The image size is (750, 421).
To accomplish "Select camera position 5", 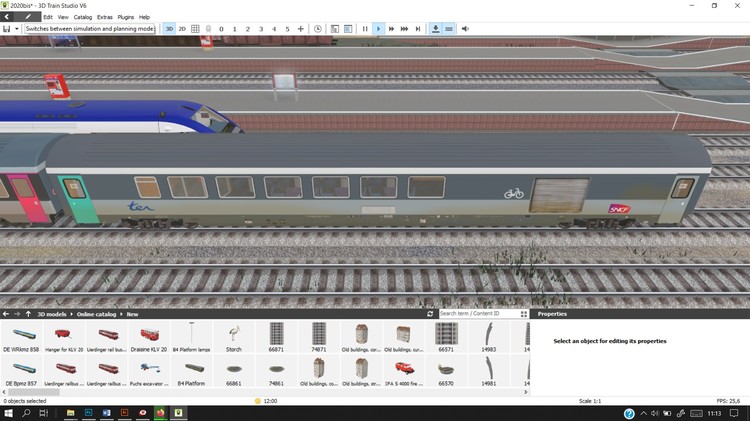I will [x=287, y=29].
